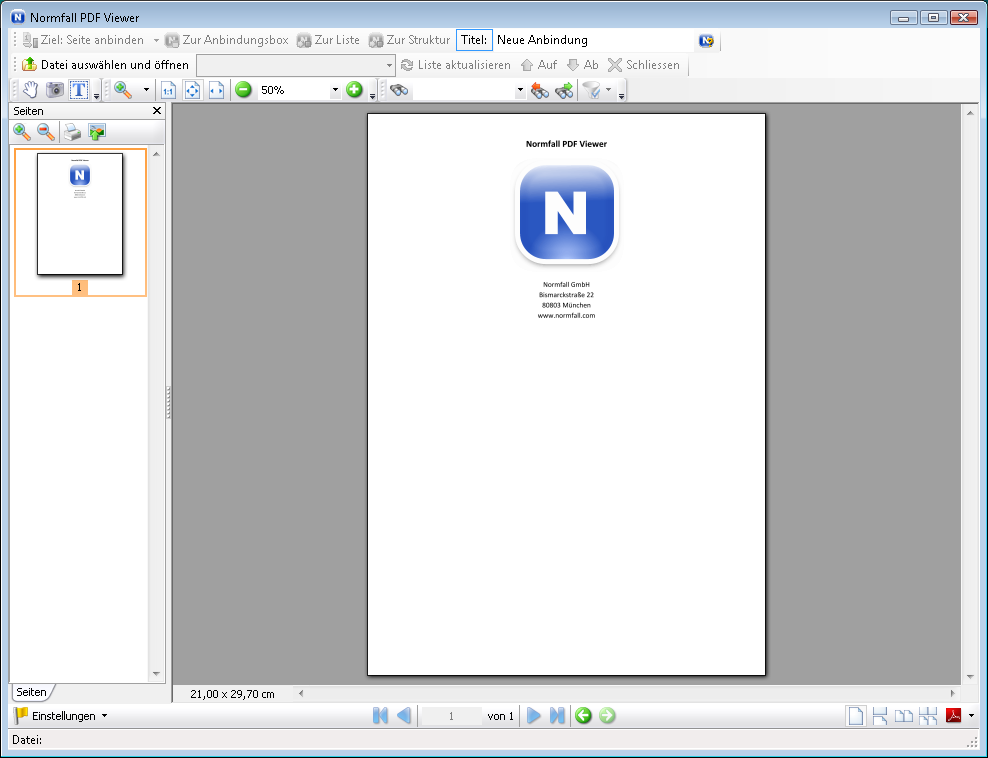Click the camera snapshot tool
988x758 pixels.
point(55,90)
